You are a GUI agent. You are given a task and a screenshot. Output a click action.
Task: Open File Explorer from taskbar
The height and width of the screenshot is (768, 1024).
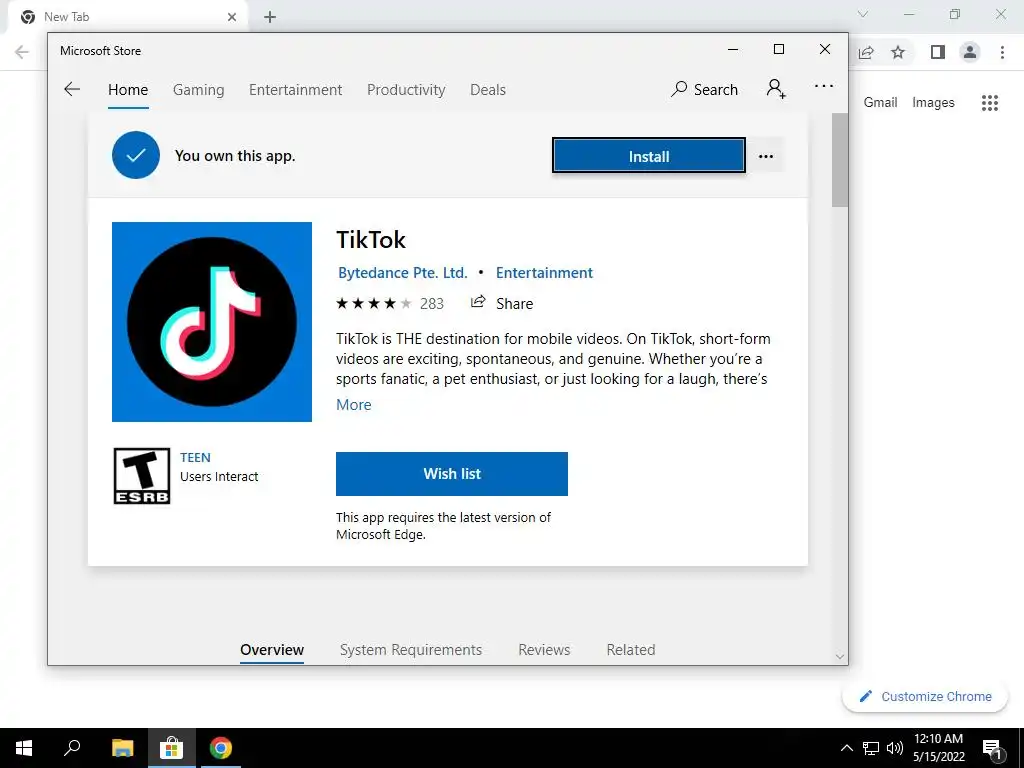click(122, 748)
